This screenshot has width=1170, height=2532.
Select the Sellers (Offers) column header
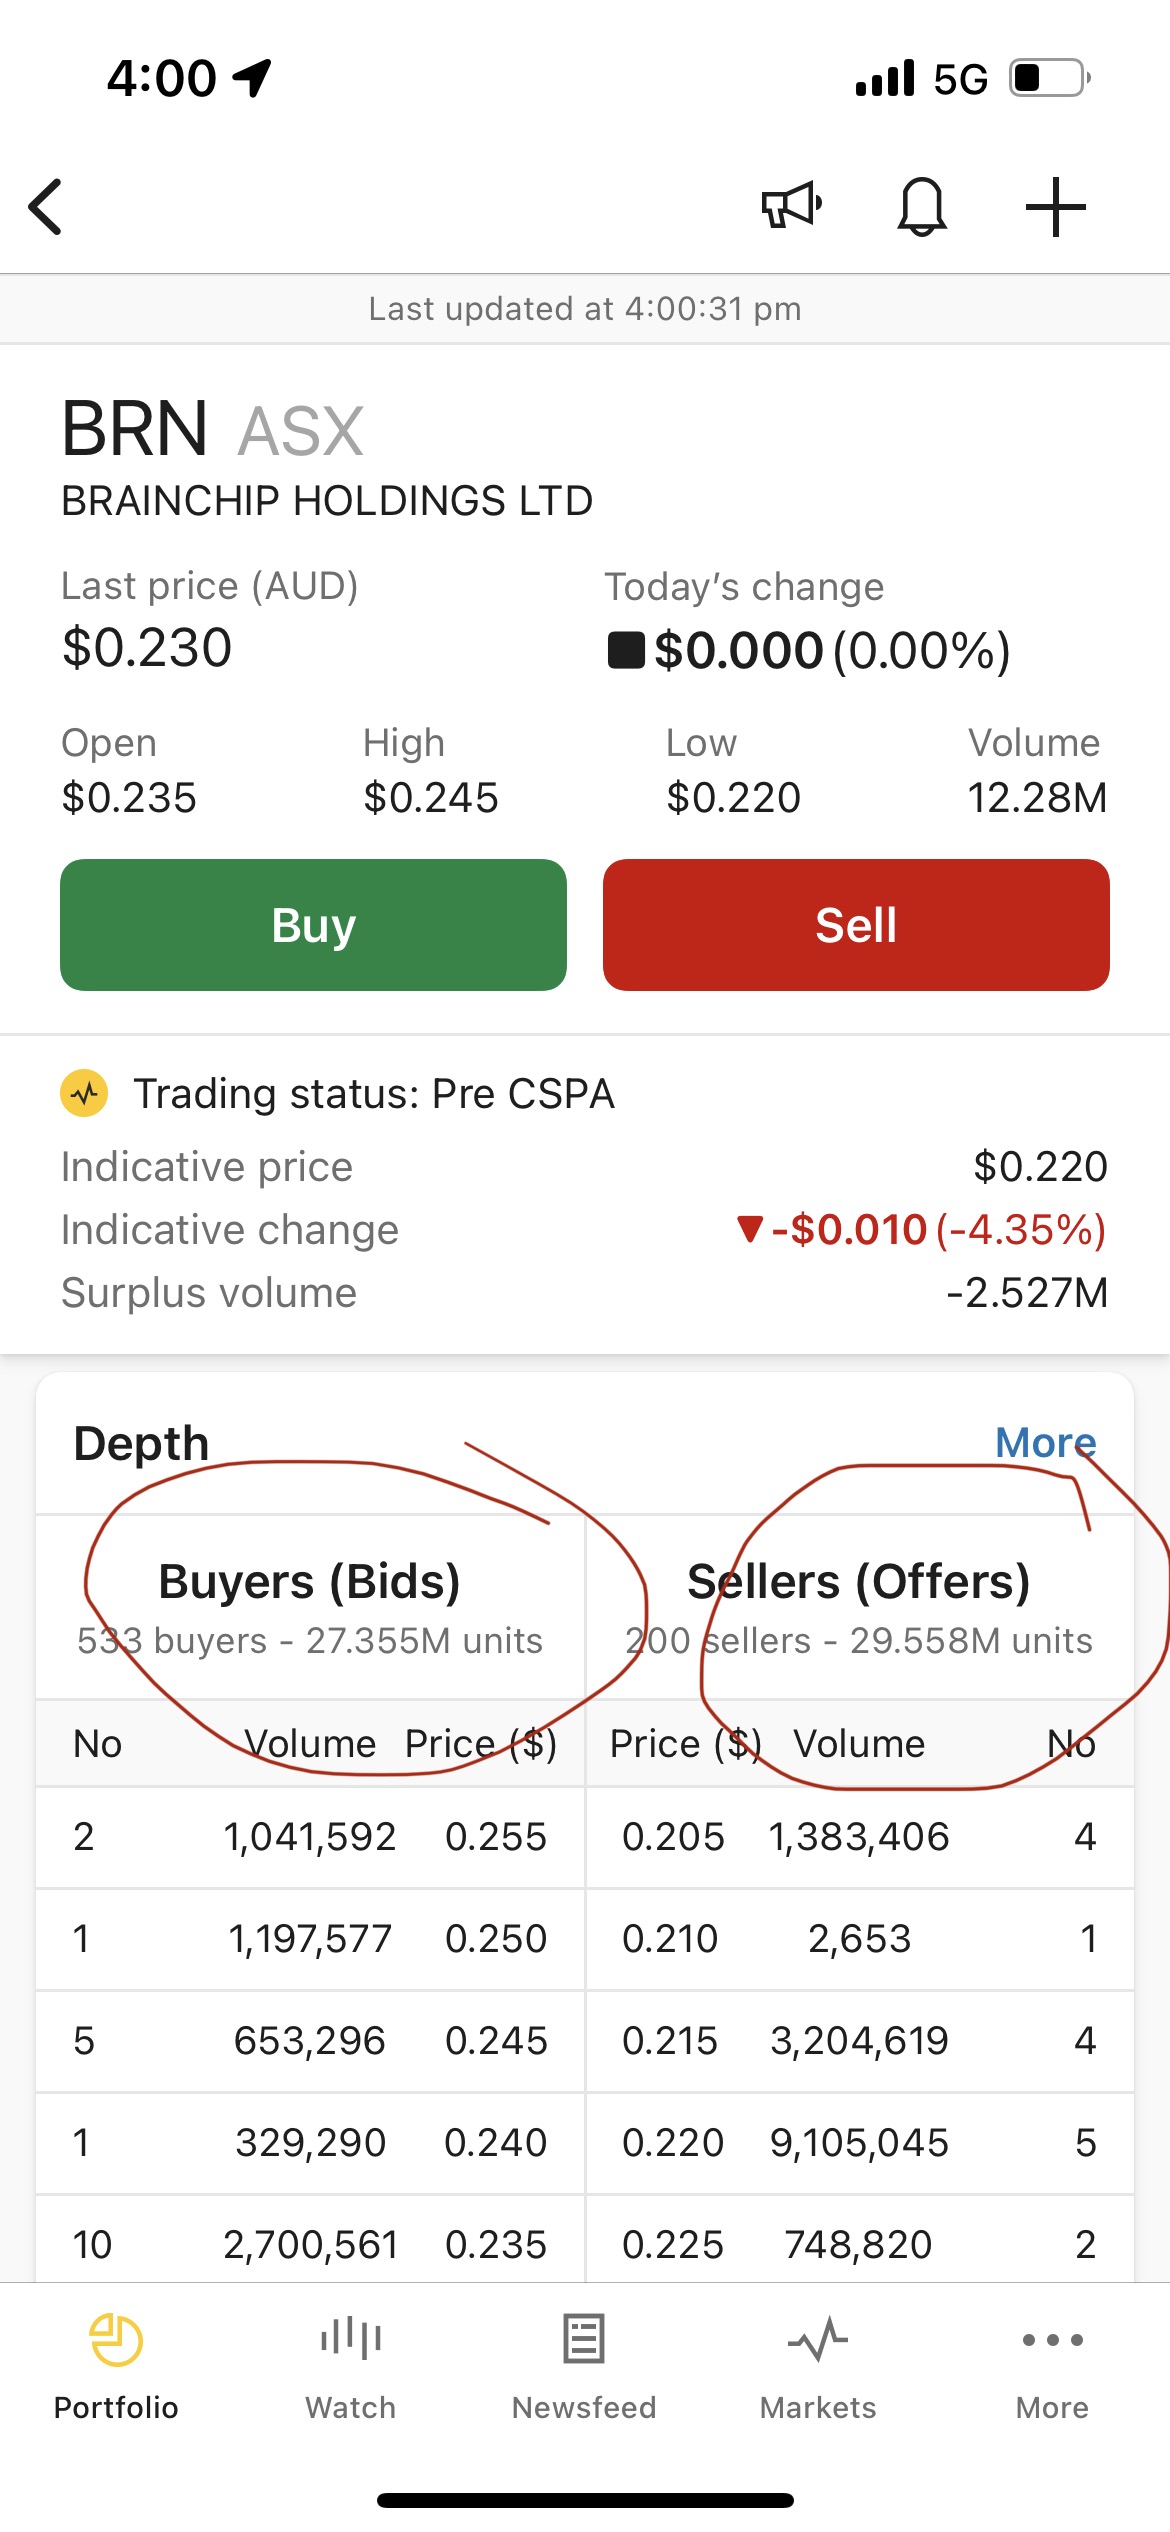[x=859, y=1582]
